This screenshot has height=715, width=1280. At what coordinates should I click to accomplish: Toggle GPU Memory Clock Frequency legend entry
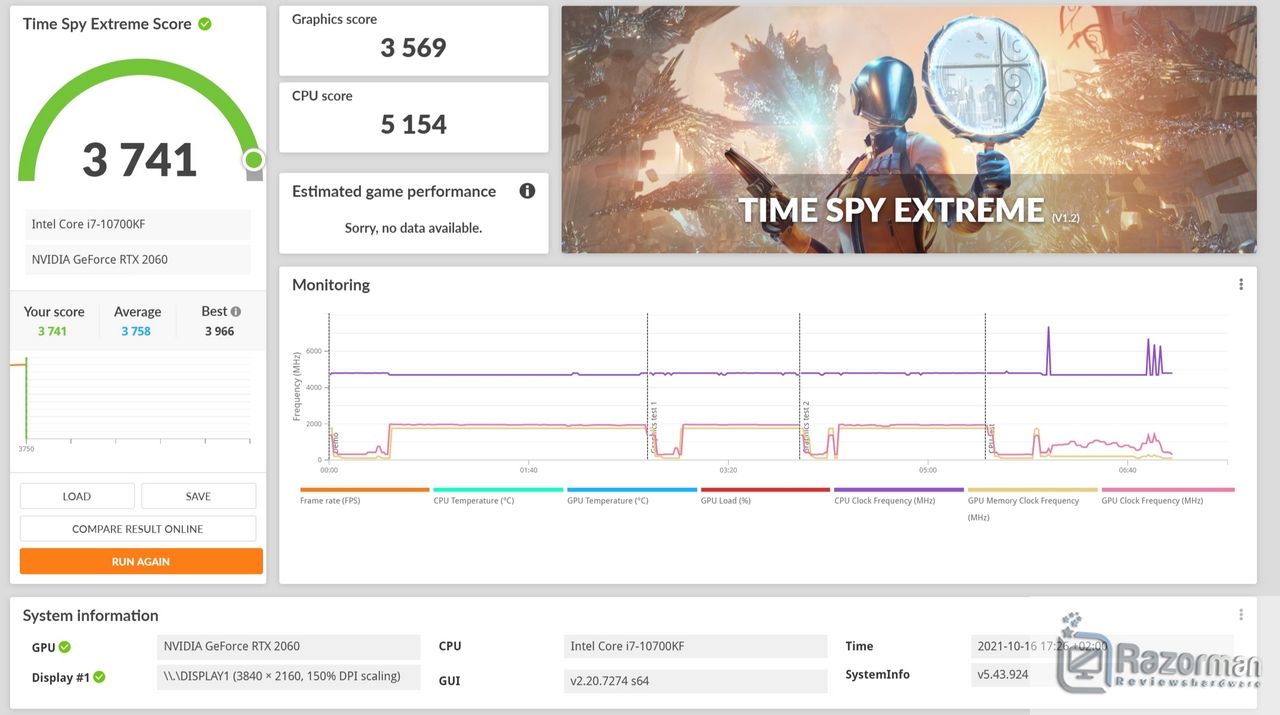(x=1032, y=504)
